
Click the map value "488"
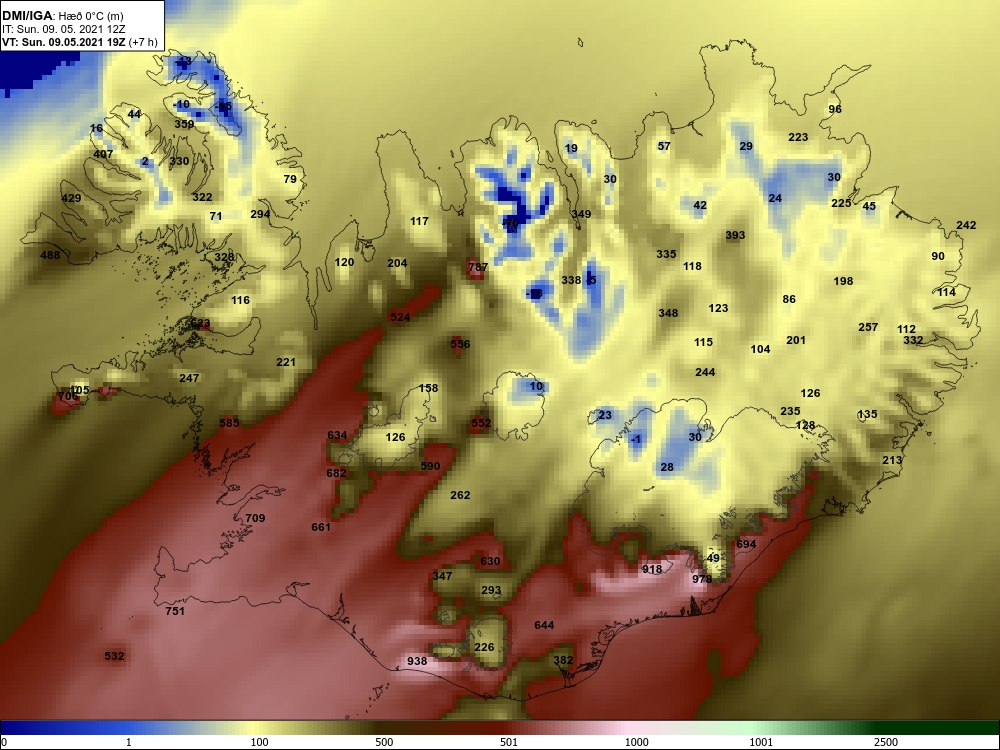[50, 255]
